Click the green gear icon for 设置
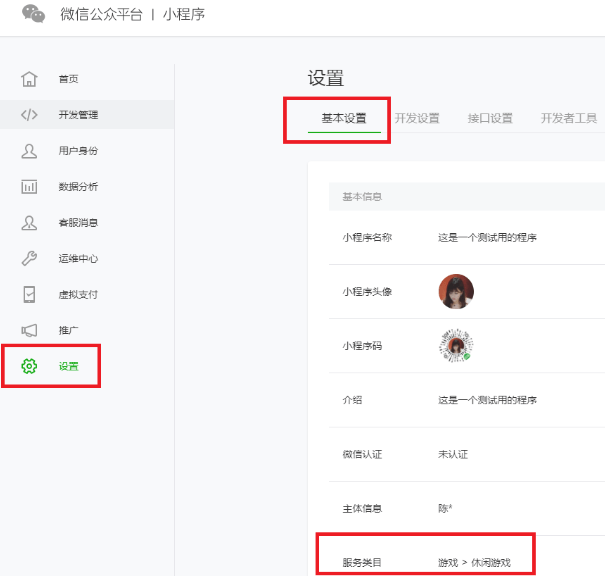 29,367
